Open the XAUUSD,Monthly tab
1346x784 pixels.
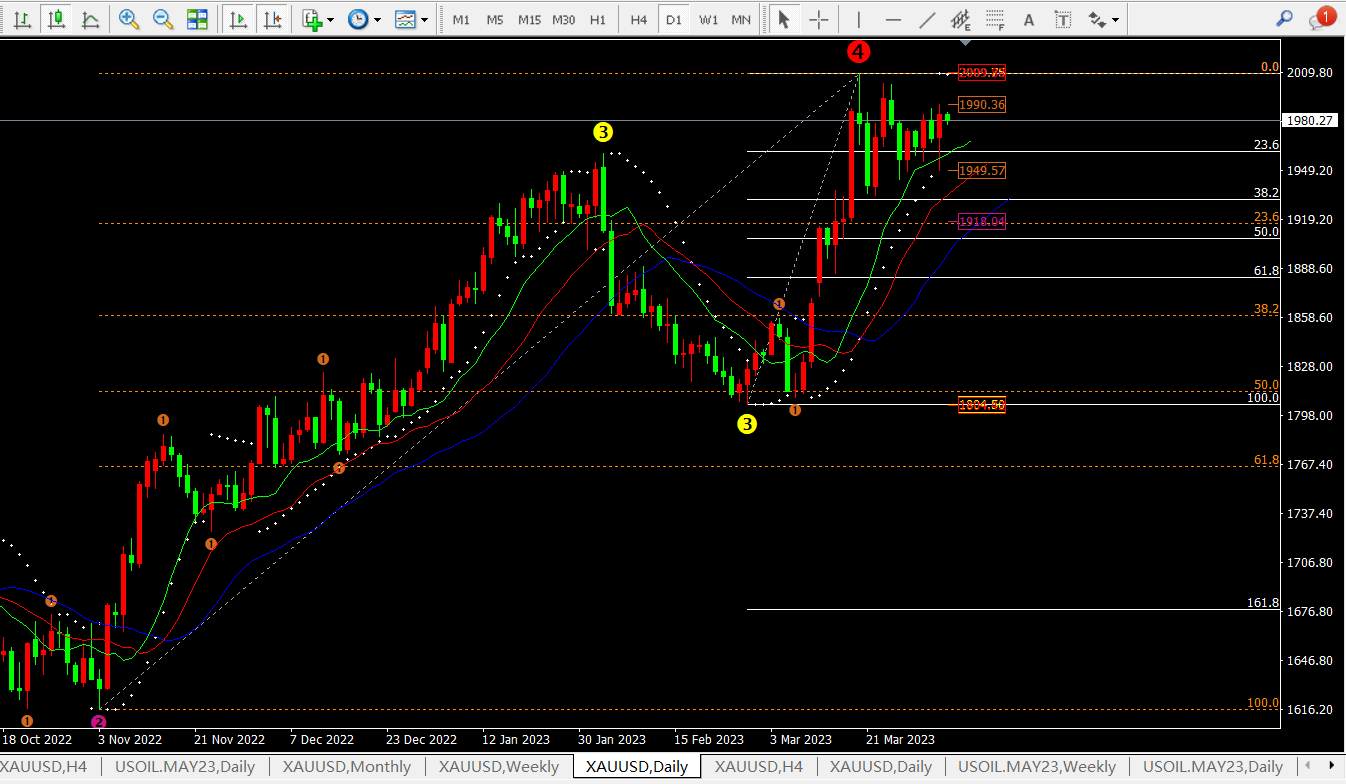(x=347, y=767)
